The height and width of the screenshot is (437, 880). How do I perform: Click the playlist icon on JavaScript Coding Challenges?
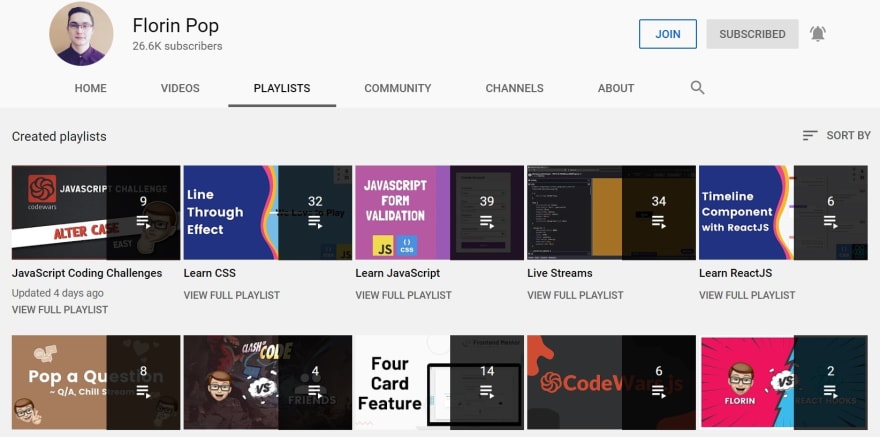[143, 221]
